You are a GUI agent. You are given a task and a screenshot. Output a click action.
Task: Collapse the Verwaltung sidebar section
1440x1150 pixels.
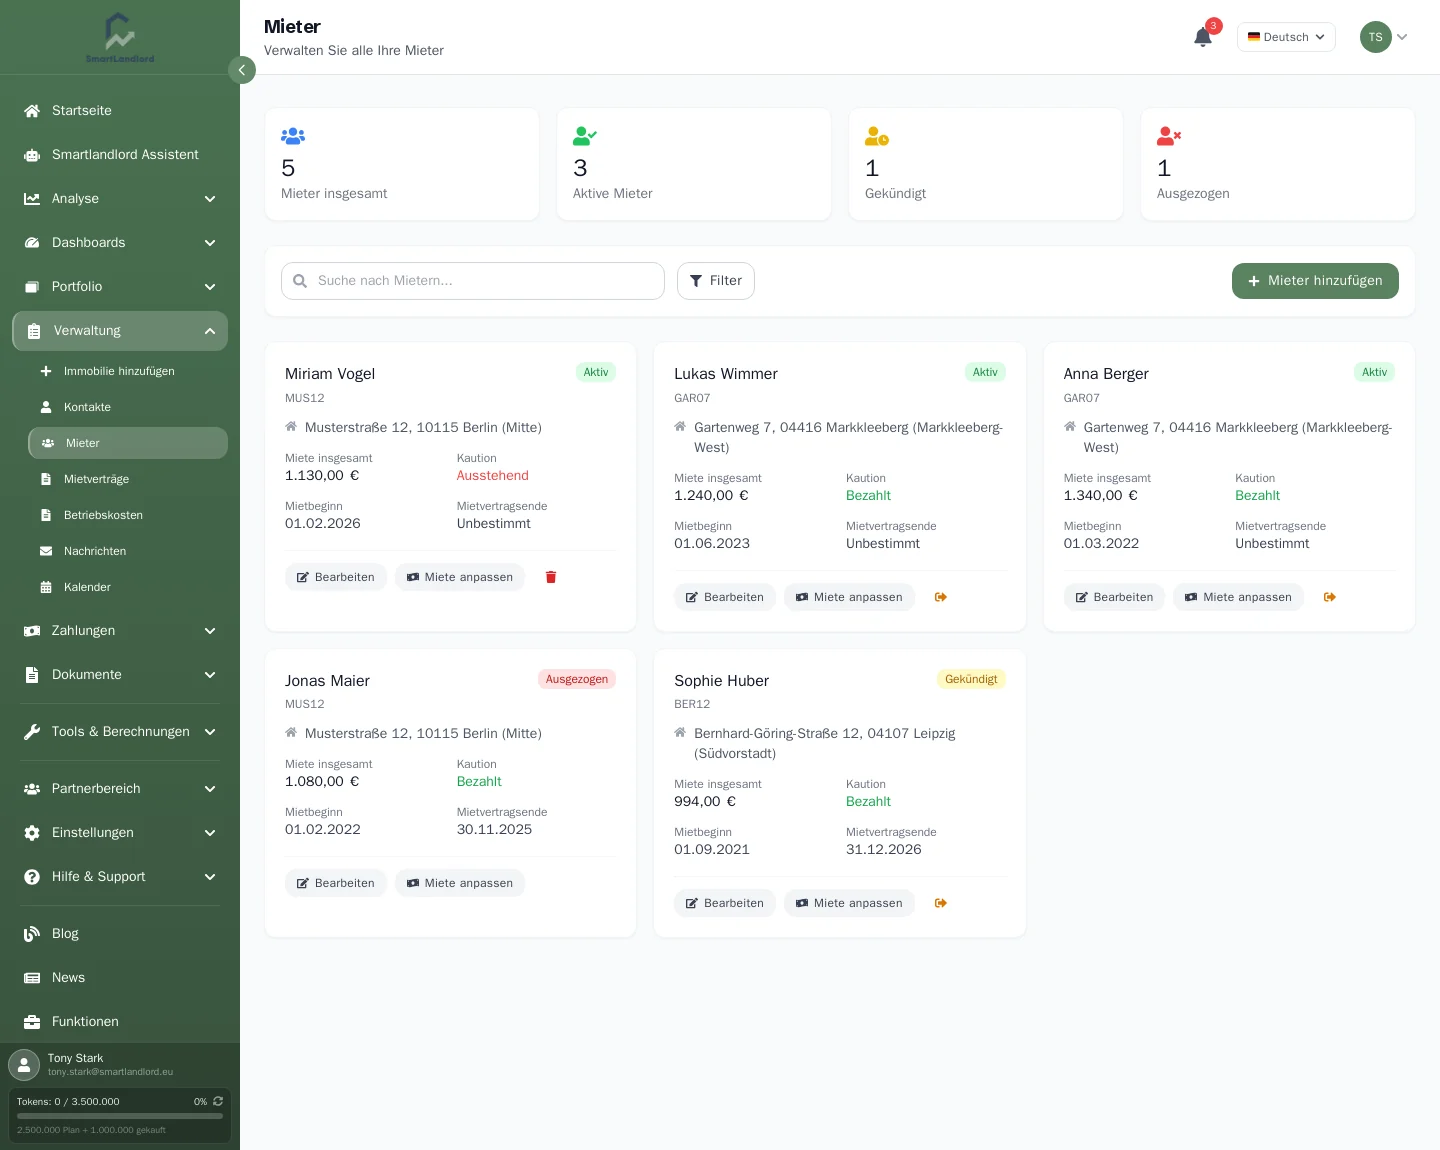click(120, 331)
